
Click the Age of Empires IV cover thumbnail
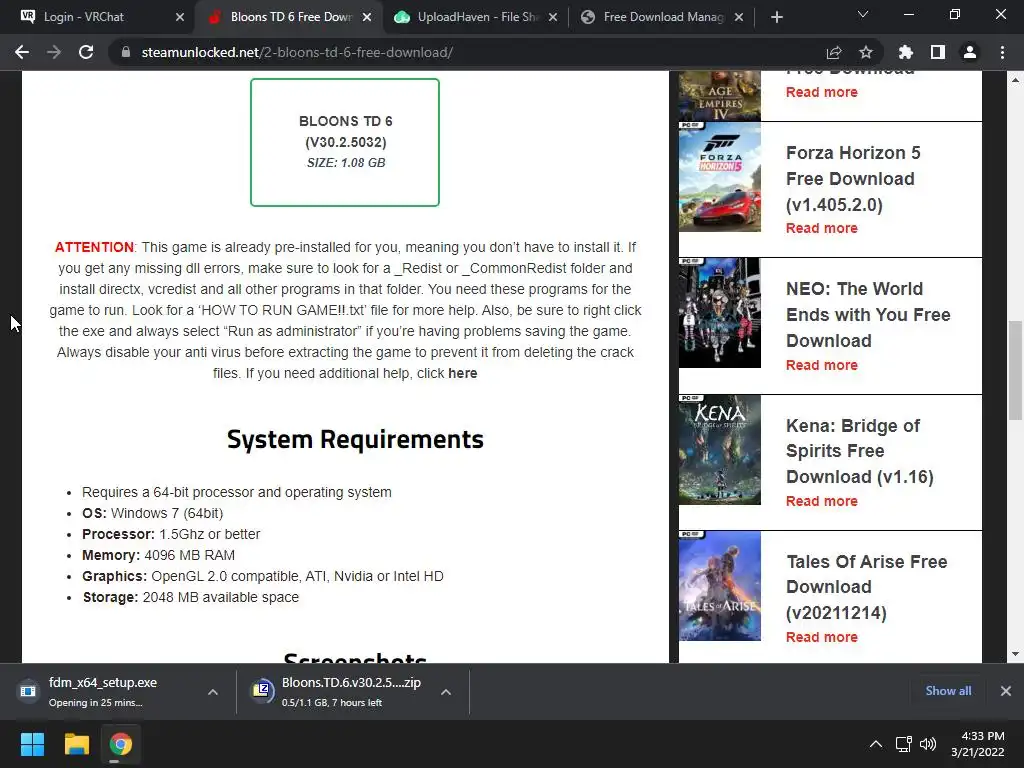[720, 96]
